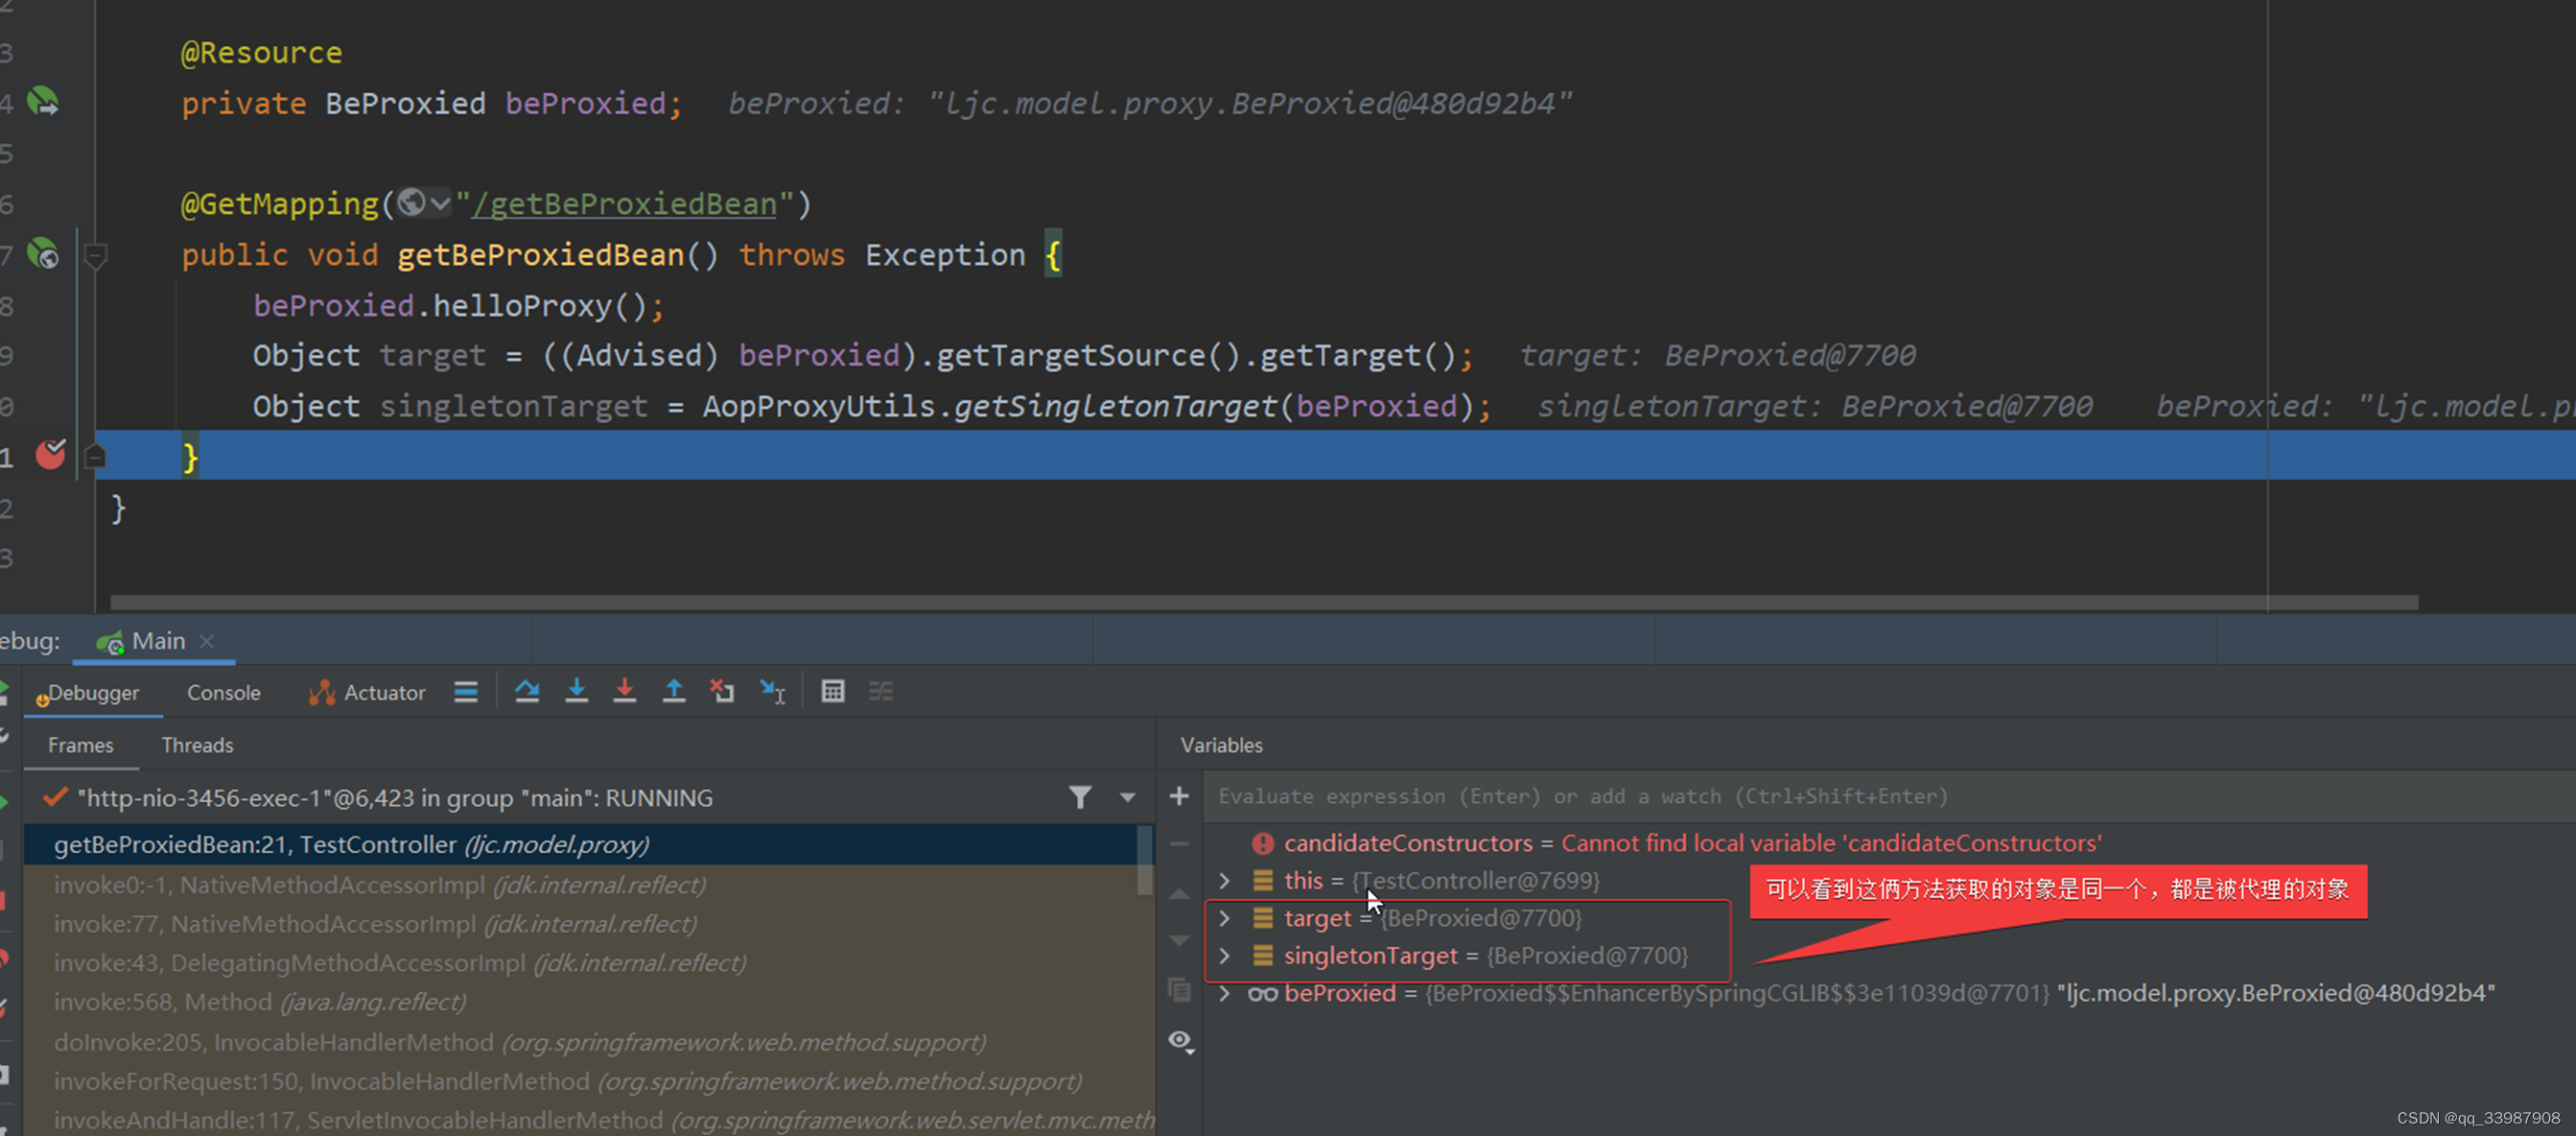Click the Drop Frame icon
This screenshot has height=1136, width=2576.
pos(722,691)
